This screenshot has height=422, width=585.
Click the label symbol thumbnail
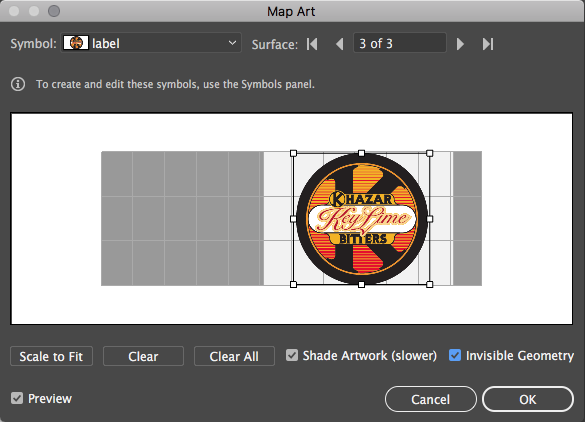tap(76, 43)
